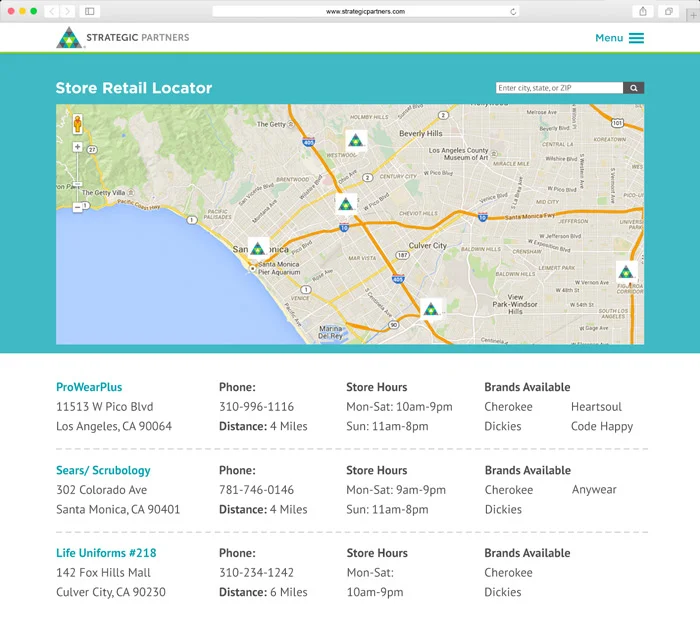Viewport: 700px width, 626px height.
Task: Click the address 11513 W Pico Blvd
Action: (104, 407)
